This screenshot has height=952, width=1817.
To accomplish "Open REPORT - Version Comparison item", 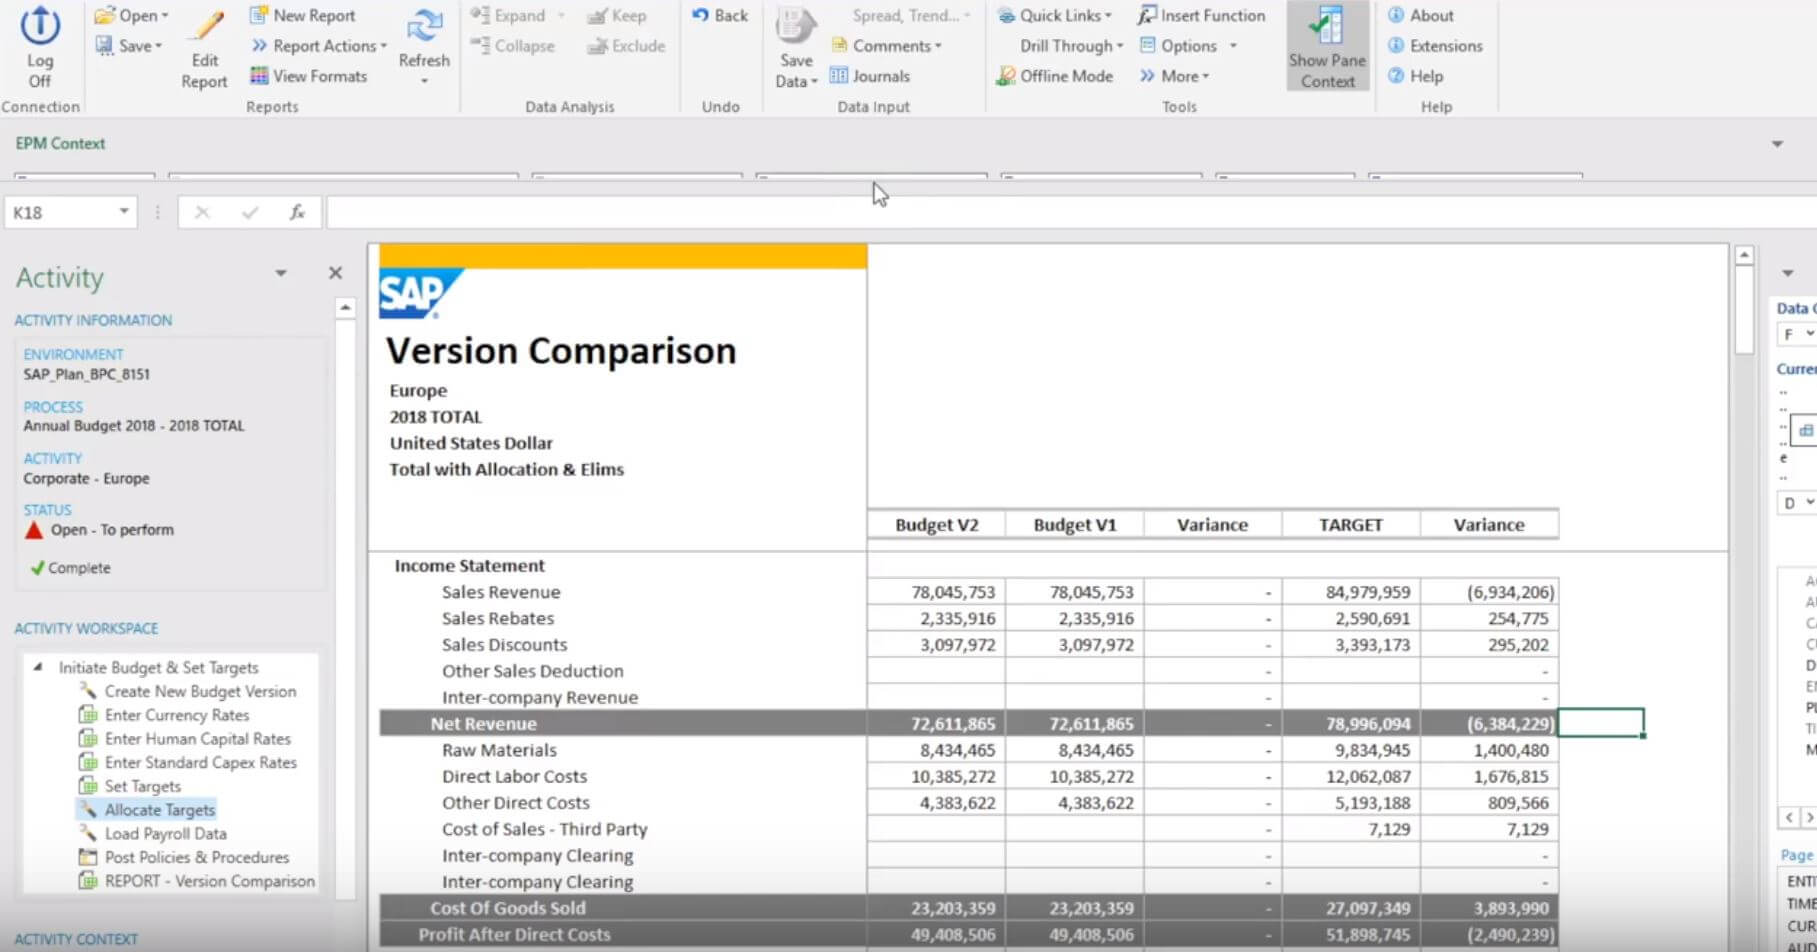I will [209, 881].
